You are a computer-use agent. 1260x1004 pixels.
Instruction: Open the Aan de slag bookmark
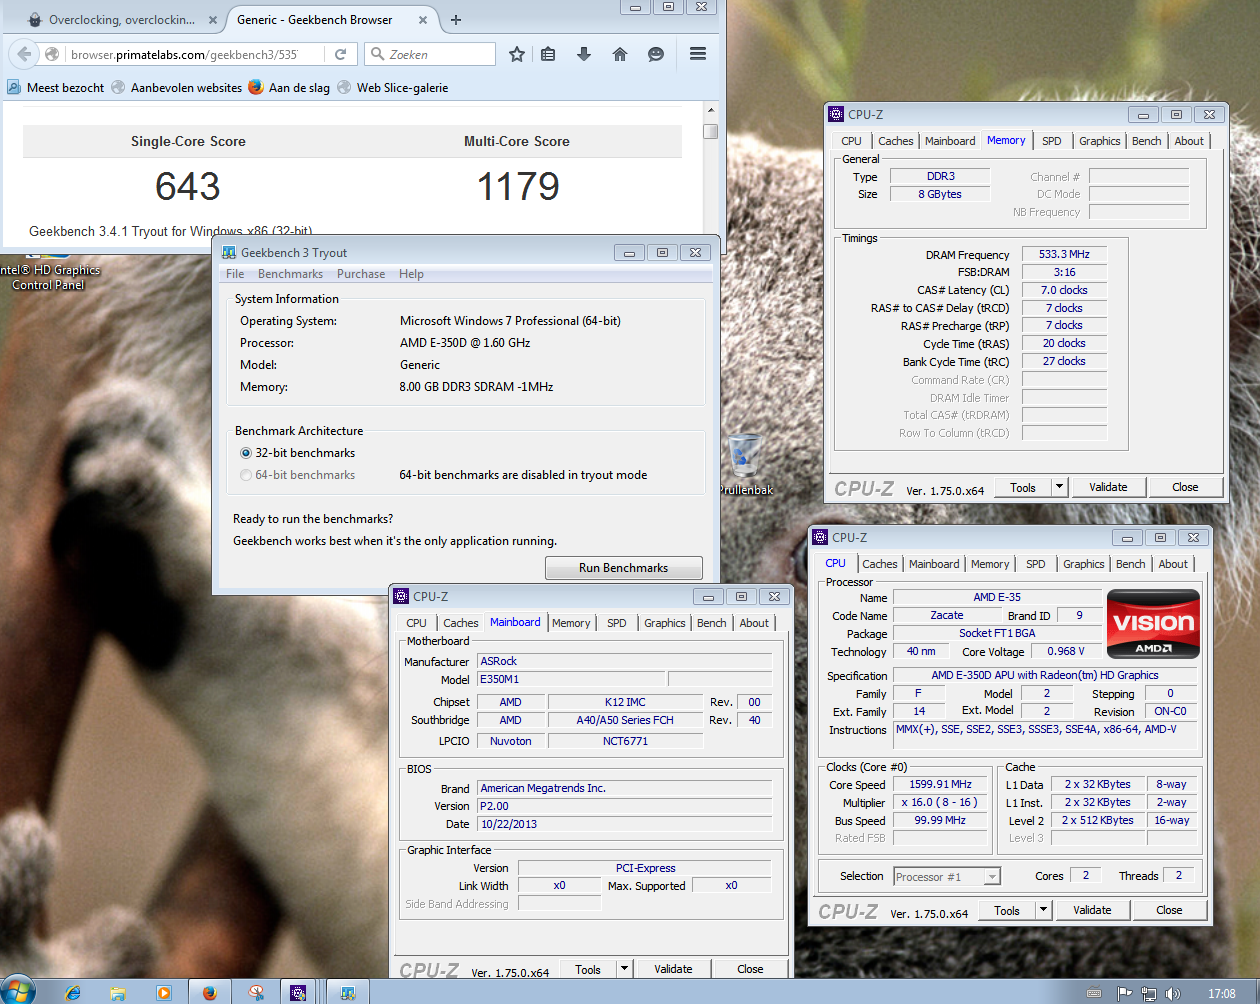coord(289,87)
